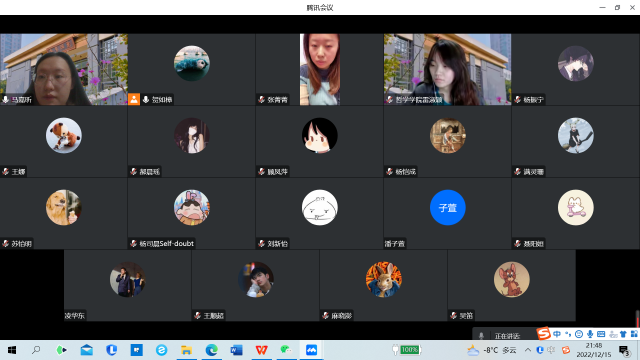Viewport: 640px width, 360px height.
Task: Open Microsoft Edge browser from taskbar
Action: (x=211, y=350)
